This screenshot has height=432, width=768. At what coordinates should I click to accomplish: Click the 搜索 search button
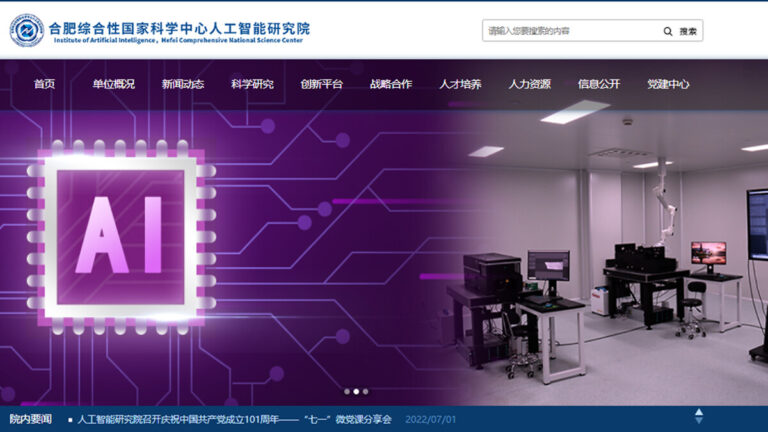(x=688, y=31)
